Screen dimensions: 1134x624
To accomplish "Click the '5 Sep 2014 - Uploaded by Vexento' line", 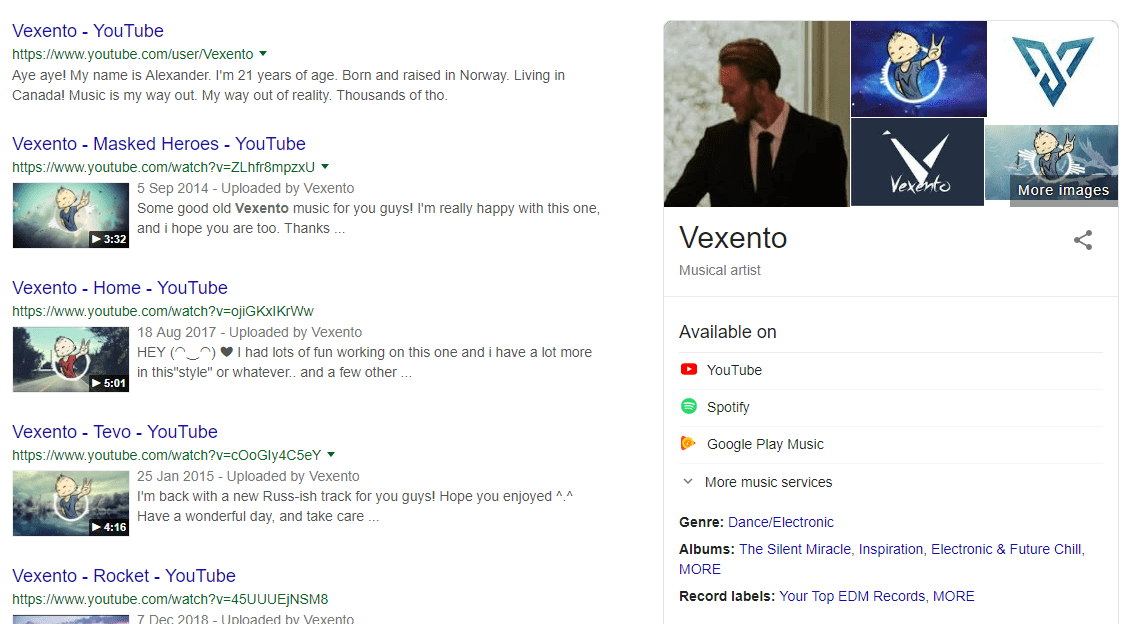I will coord(246,188).
